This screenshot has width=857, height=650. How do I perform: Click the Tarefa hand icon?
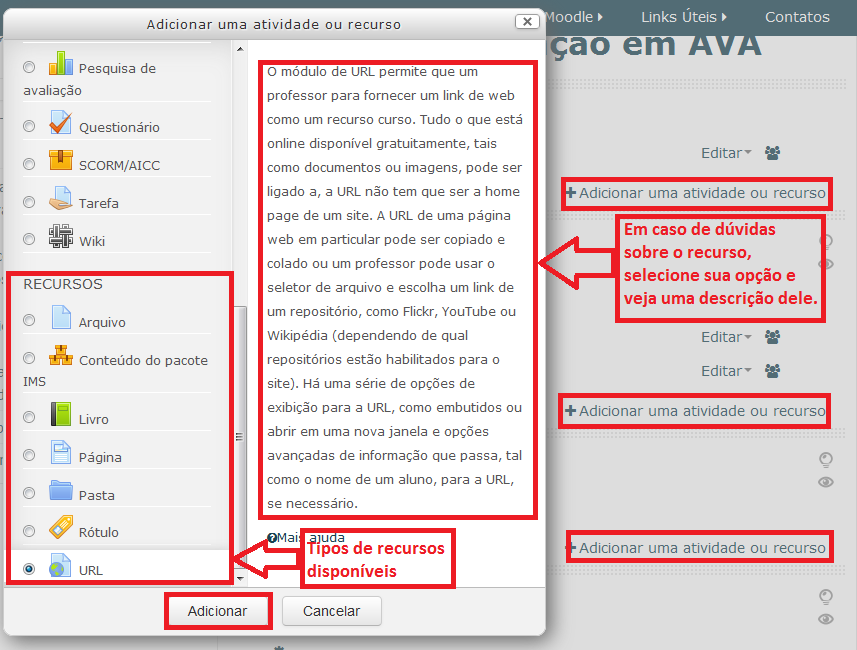61,201
